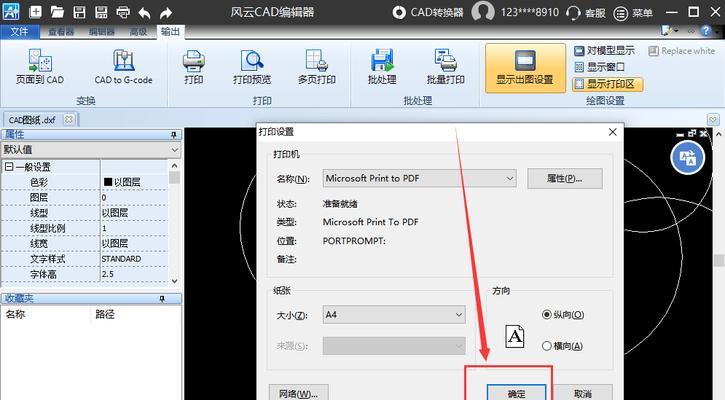The height and width of the screenshot is (400, 725).
Task: Click the new file icon in title bar
Action: (x=35, y=12)
